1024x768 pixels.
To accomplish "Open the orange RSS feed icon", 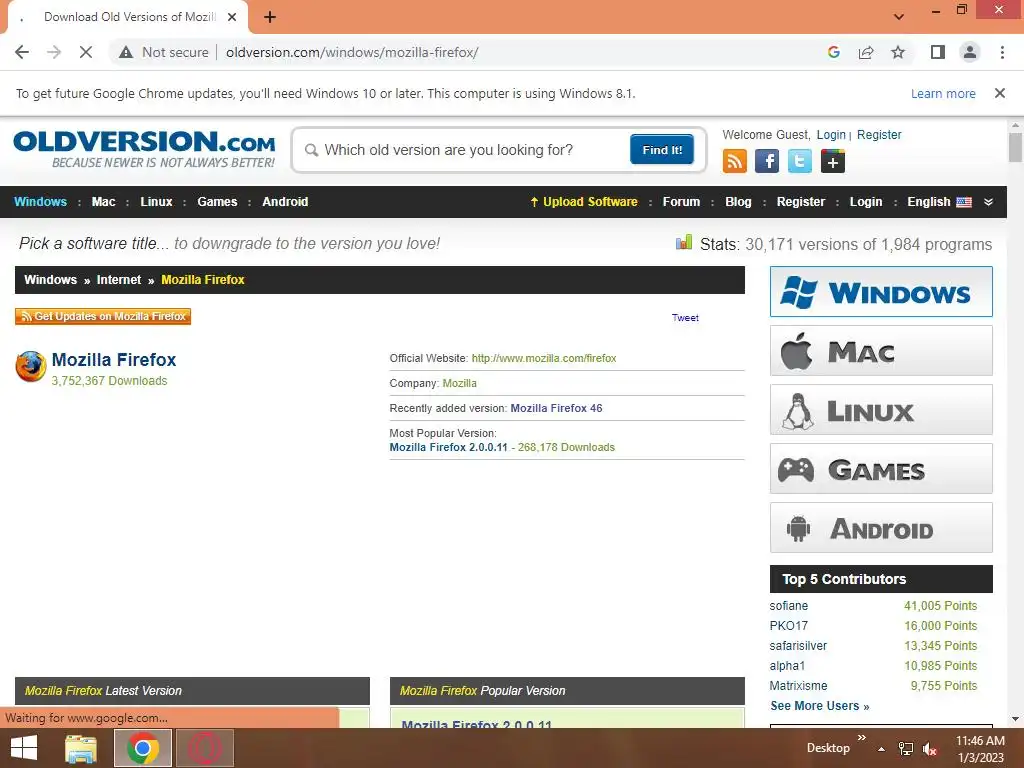I will click(x=735, y=161).
